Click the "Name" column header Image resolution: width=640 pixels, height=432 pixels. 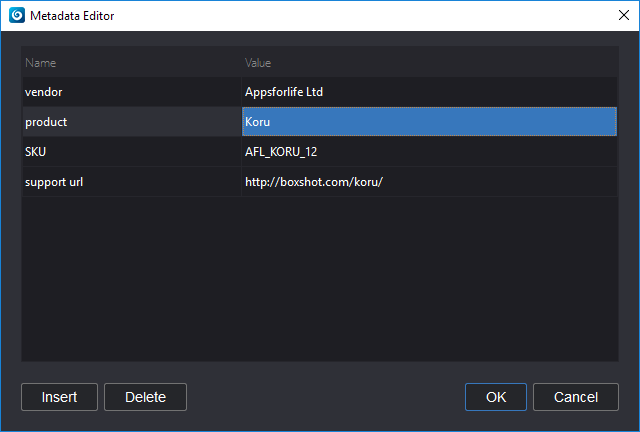point(132,62)
